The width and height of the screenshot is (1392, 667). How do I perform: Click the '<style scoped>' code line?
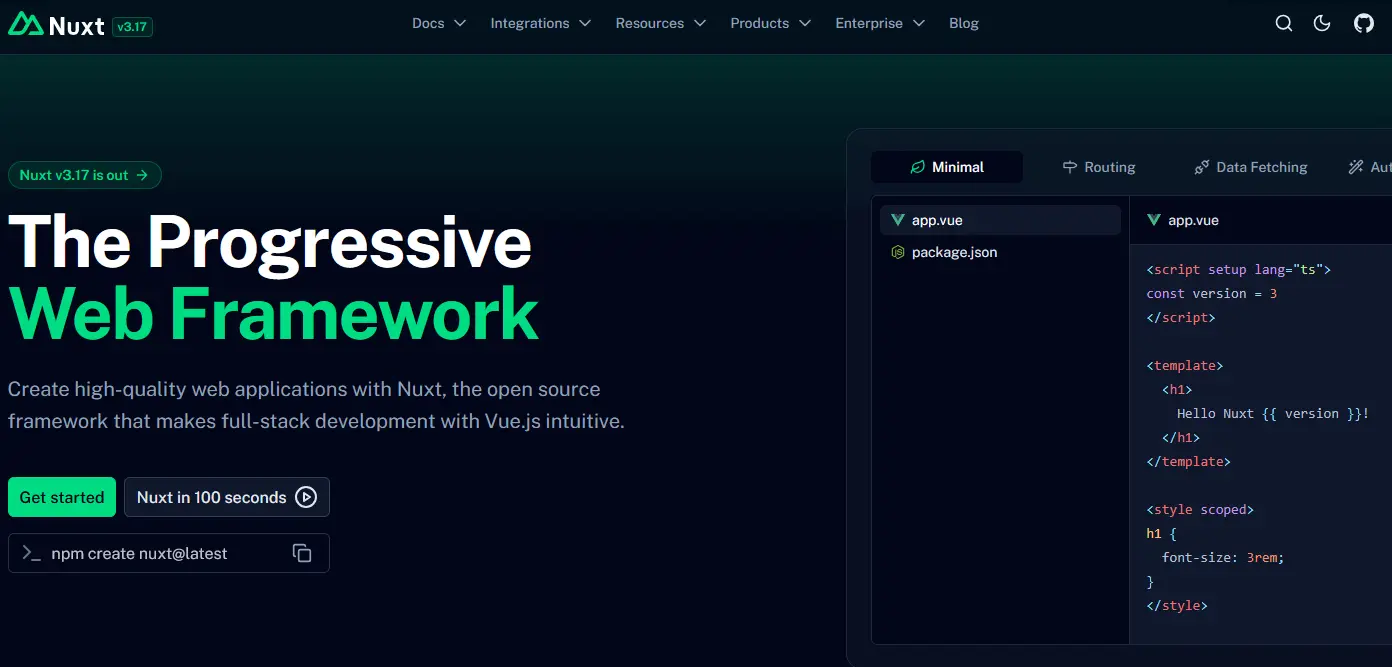pos(1200,509)
